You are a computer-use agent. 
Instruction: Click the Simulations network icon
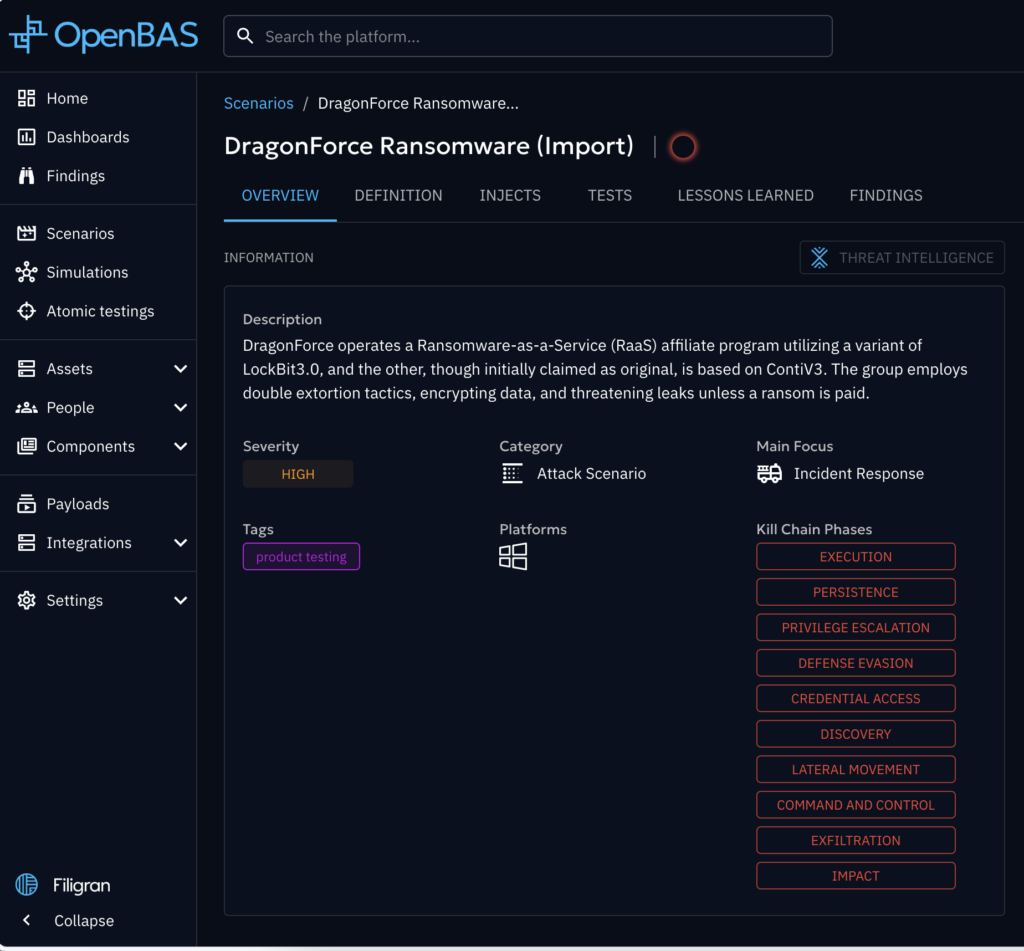tap(27, 272)
